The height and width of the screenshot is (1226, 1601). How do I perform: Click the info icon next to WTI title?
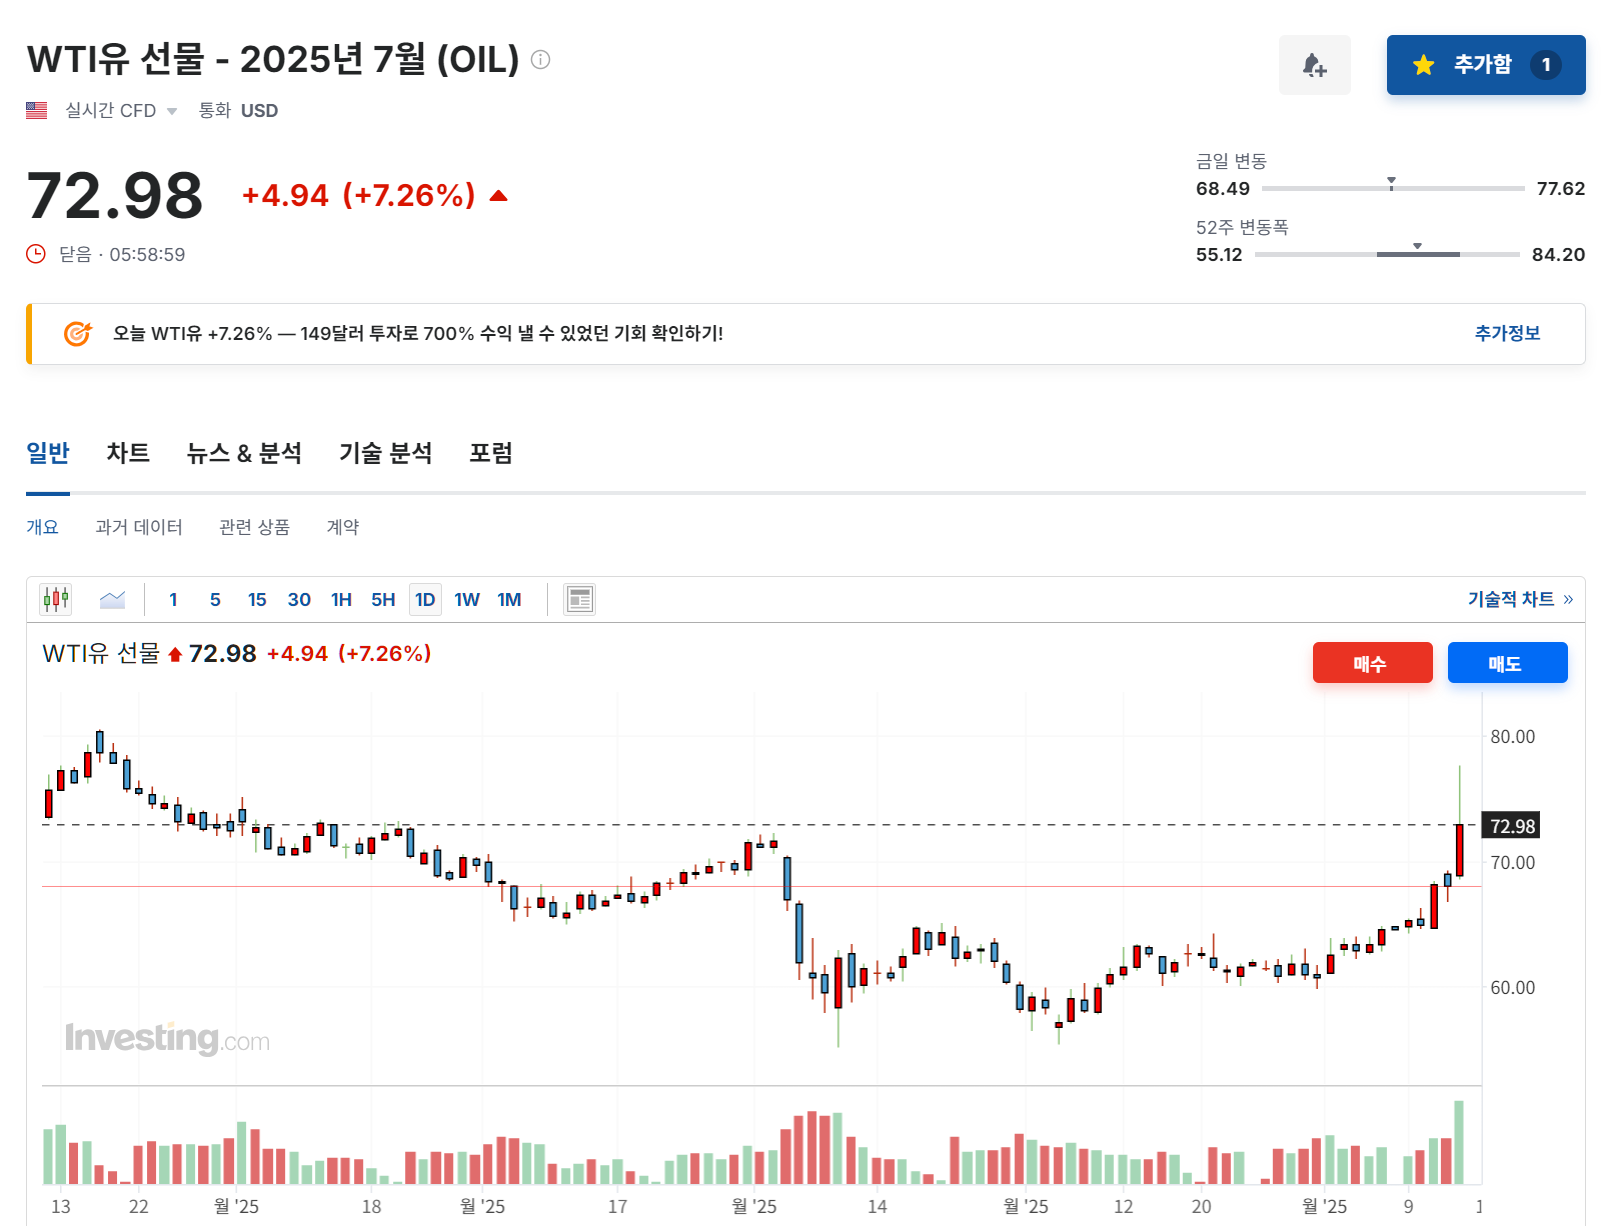pos(541,60)
